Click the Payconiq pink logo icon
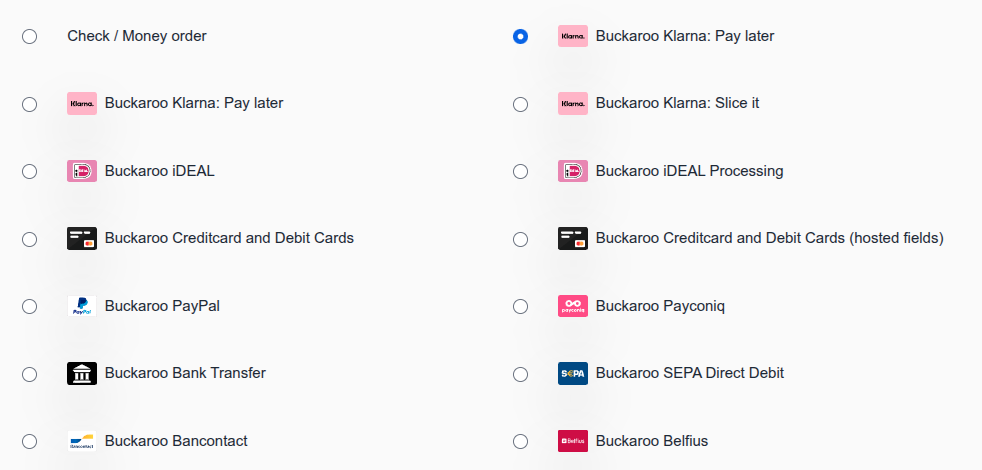The image size is (982, 470). tap(573, 306)
